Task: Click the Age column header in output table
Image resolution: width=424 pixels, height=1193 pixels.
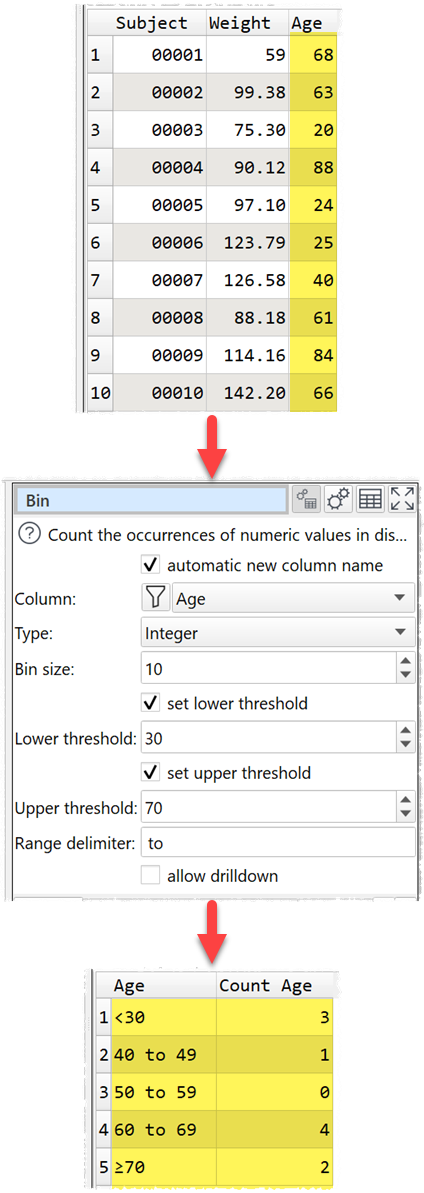Action: [164, 986]
